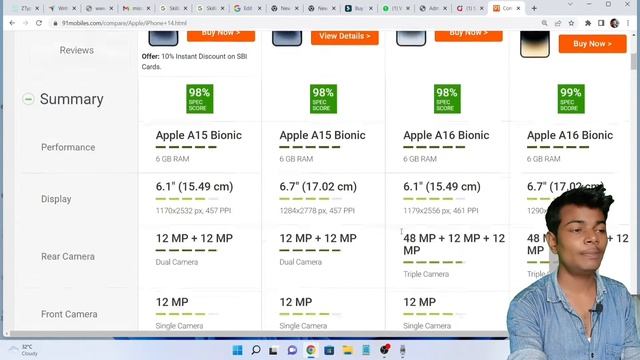Click the browser back arrow

(12, 23)
